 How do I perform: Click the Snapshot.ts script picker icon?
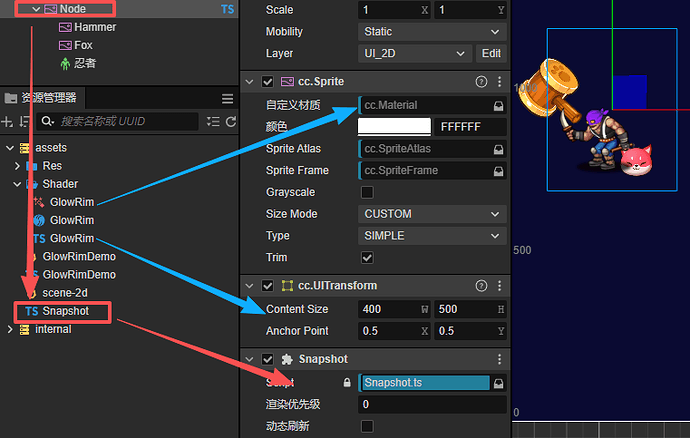pos(498,383)
